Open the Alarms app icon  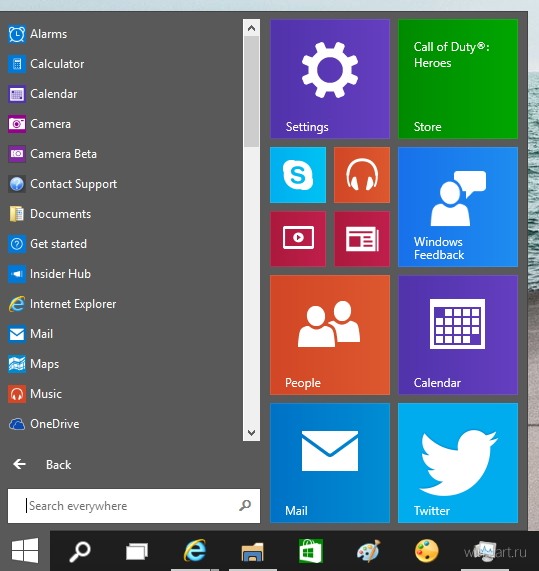click(17, 34)
